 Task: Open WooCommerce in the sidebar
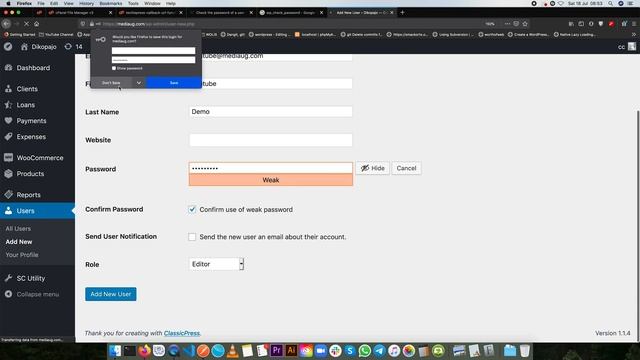[x=40, y=158]
